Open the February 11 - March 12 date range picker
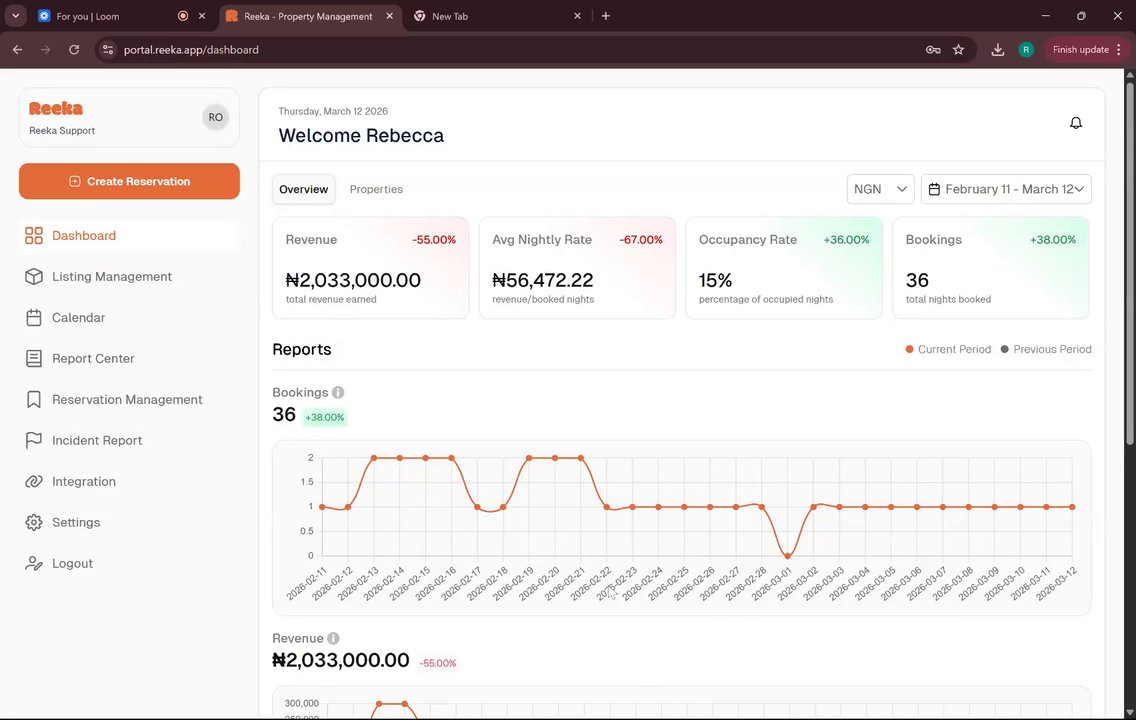Screen dimensions: 1136x720 [x=1006, y=189]
